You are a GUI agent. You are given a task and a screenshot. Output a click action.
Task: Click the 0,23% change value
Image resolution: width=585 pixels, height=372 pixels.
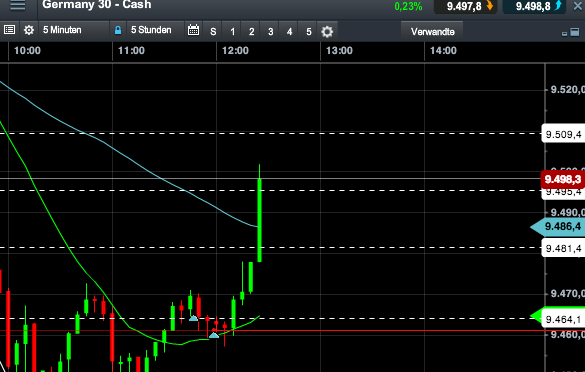pyautogui.click(x=408, y=6)
